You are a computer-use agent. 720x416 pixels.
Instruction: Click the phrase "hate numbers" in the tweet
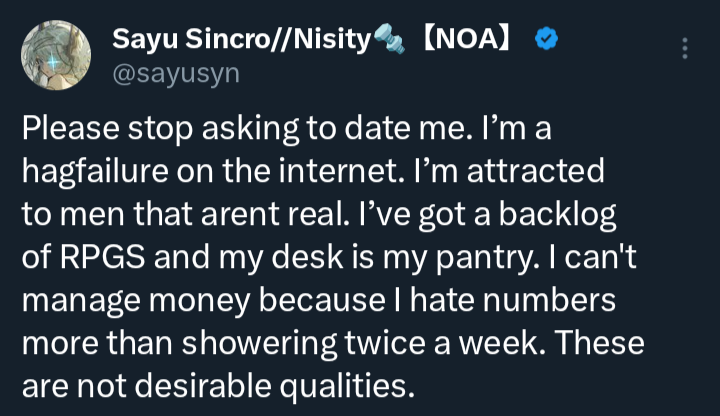click(498, 300)
